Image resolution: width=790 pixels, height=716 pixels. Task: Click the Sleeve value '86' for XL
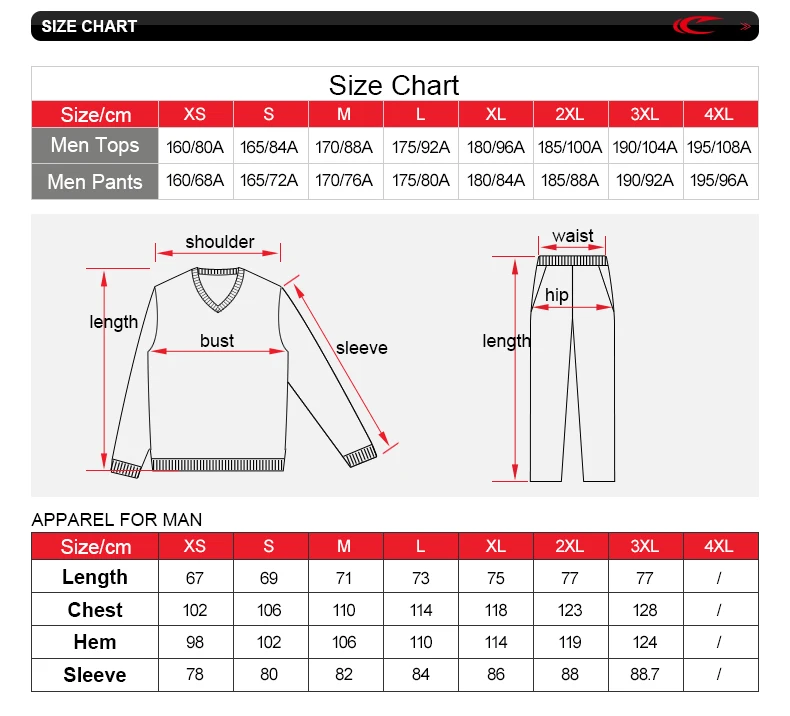[496, 674]
